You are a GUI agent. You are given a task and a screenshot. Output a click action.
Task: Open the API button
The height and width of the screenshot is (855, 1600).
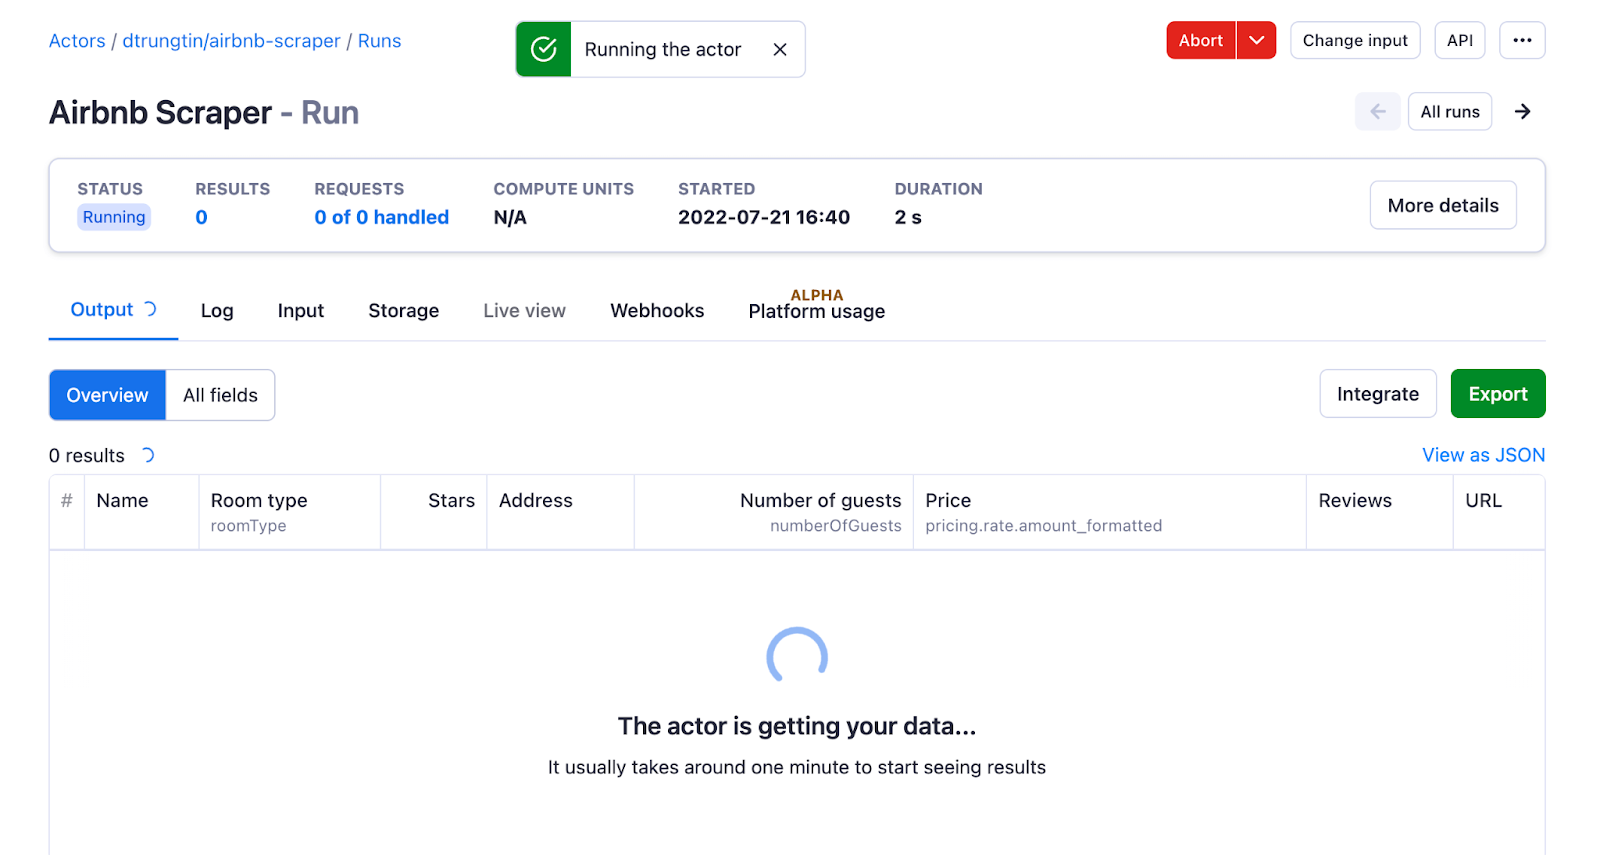click(1460, 40)
